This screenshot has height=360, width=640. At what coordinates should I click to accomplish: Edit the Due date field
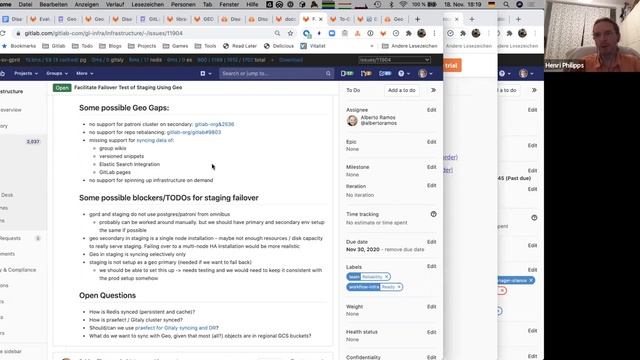431,242
